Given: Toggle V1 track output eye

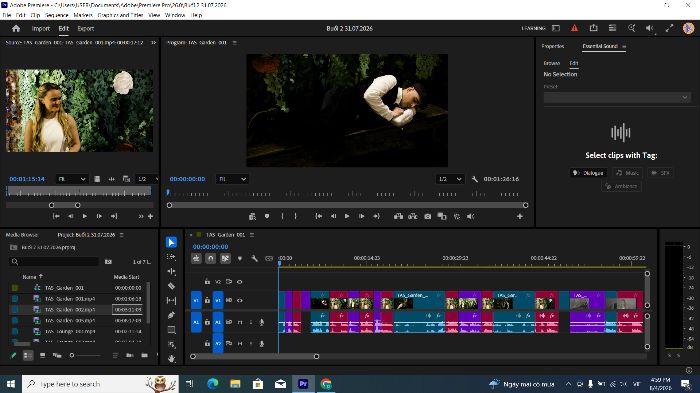Looking at the screenshot, I should coord(240,301).
